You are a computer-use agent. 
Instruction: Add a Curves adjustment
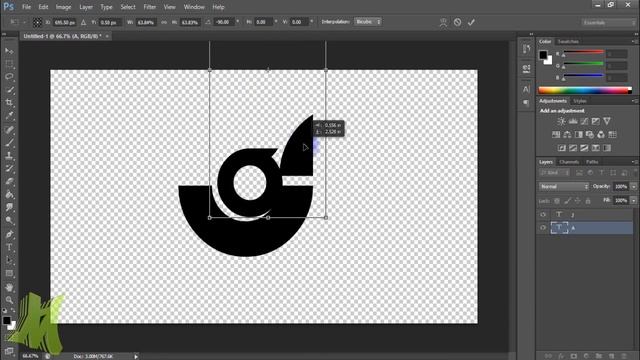(x=584, y=121)
